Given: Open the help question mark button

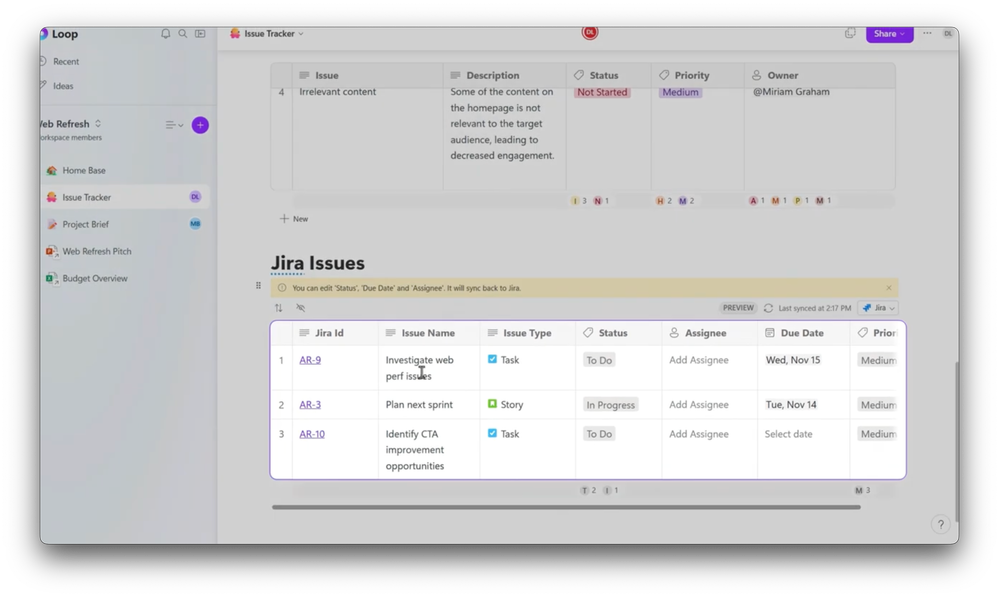Looking at the screenshot, I should coord(940,524).
